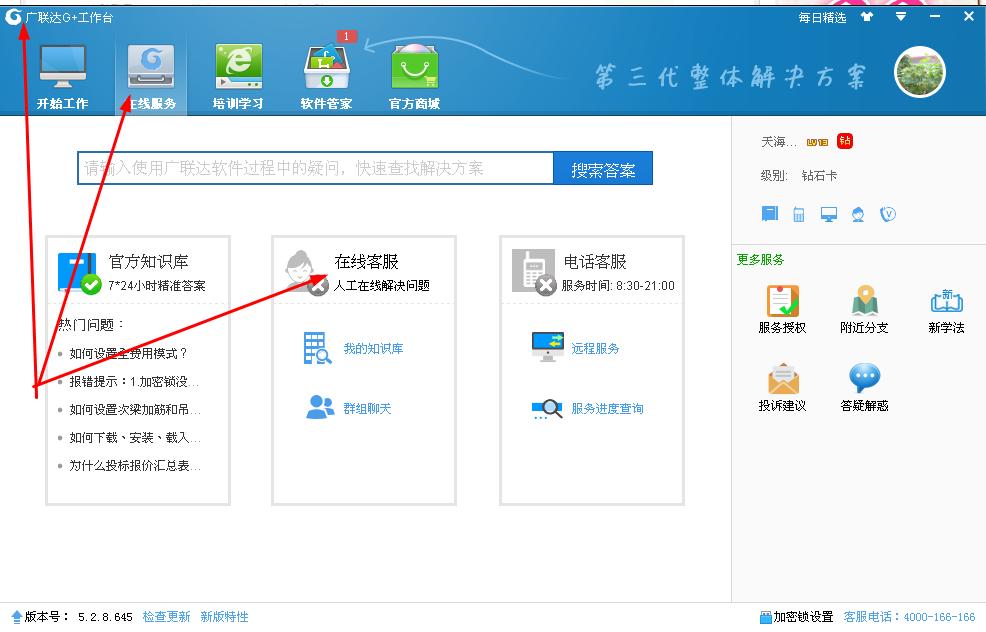Open the 服务进度查询 link
The image size is (986, 632).
pyautogui.click(x=607, y=409)
